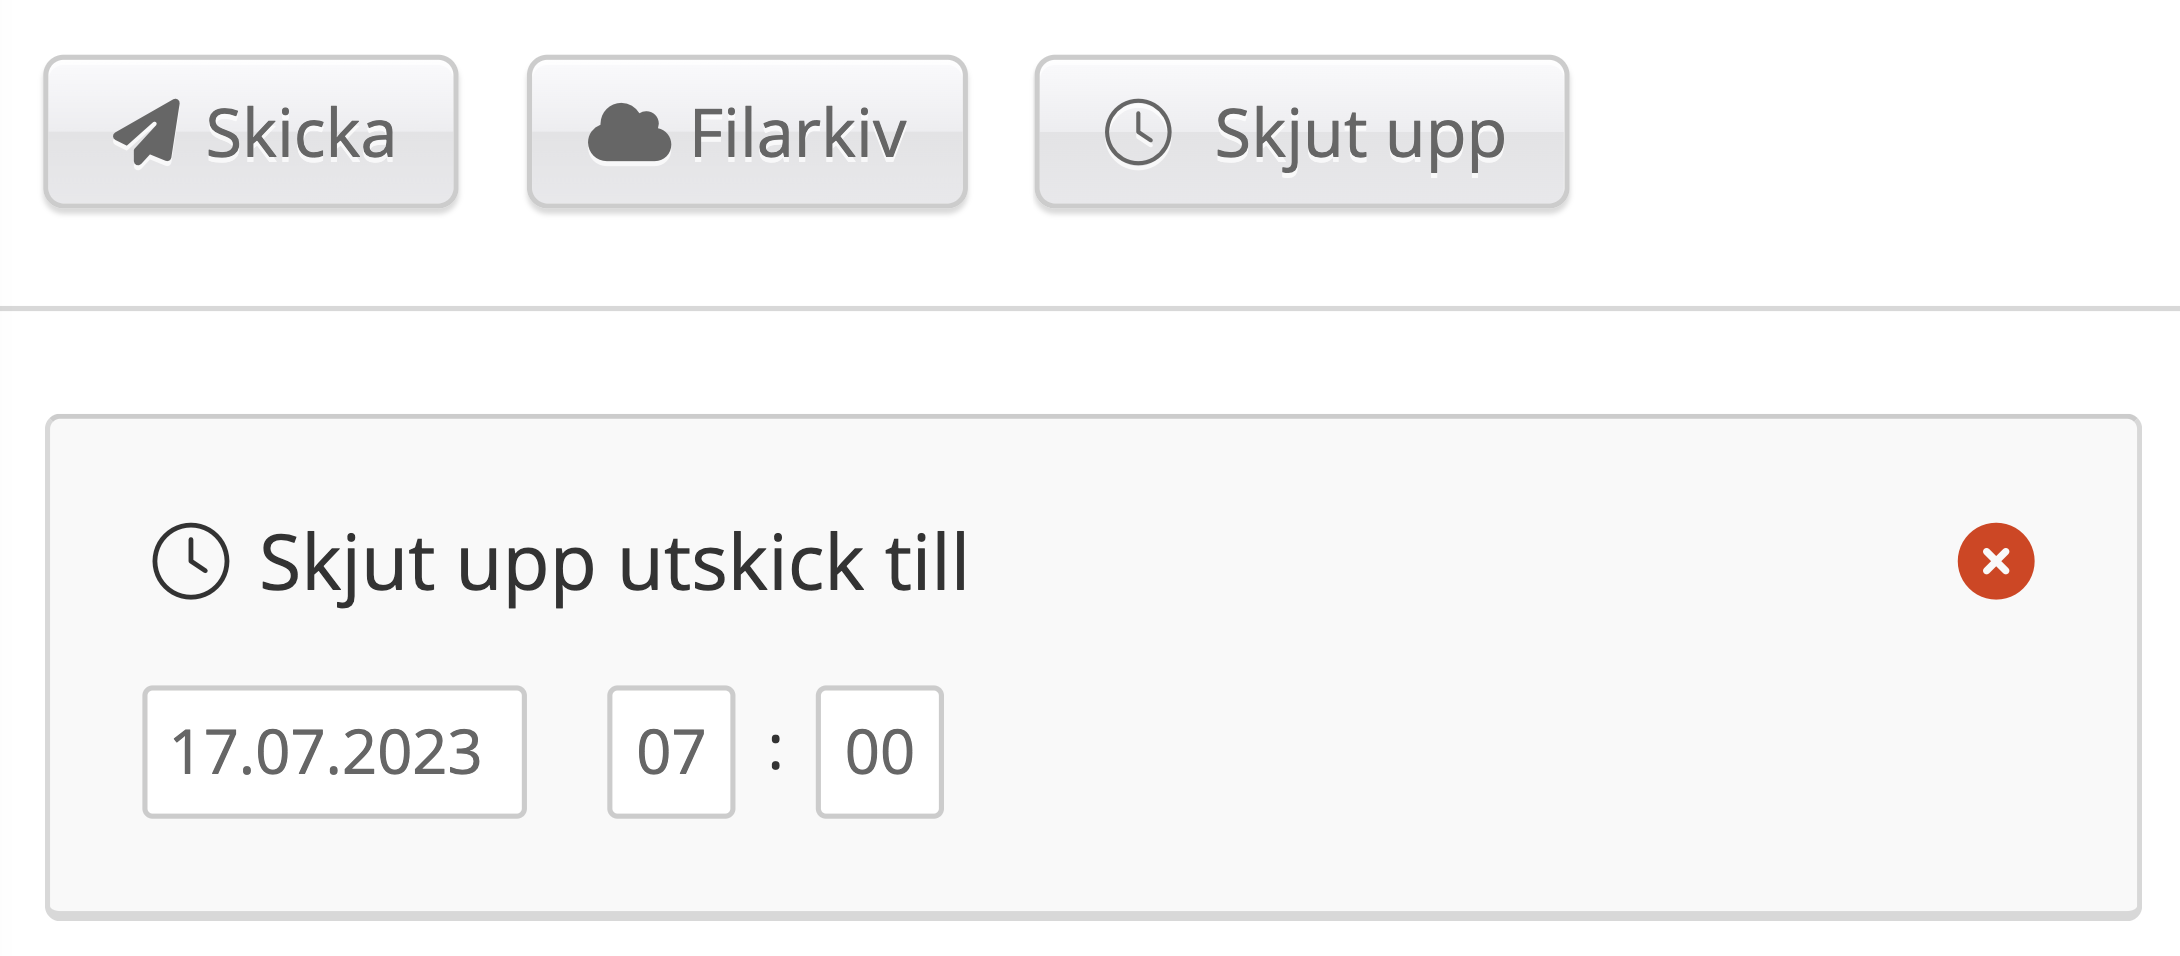Click the colon between hour and minute fields
This screenshot has width=2180, height=956.
776,751
